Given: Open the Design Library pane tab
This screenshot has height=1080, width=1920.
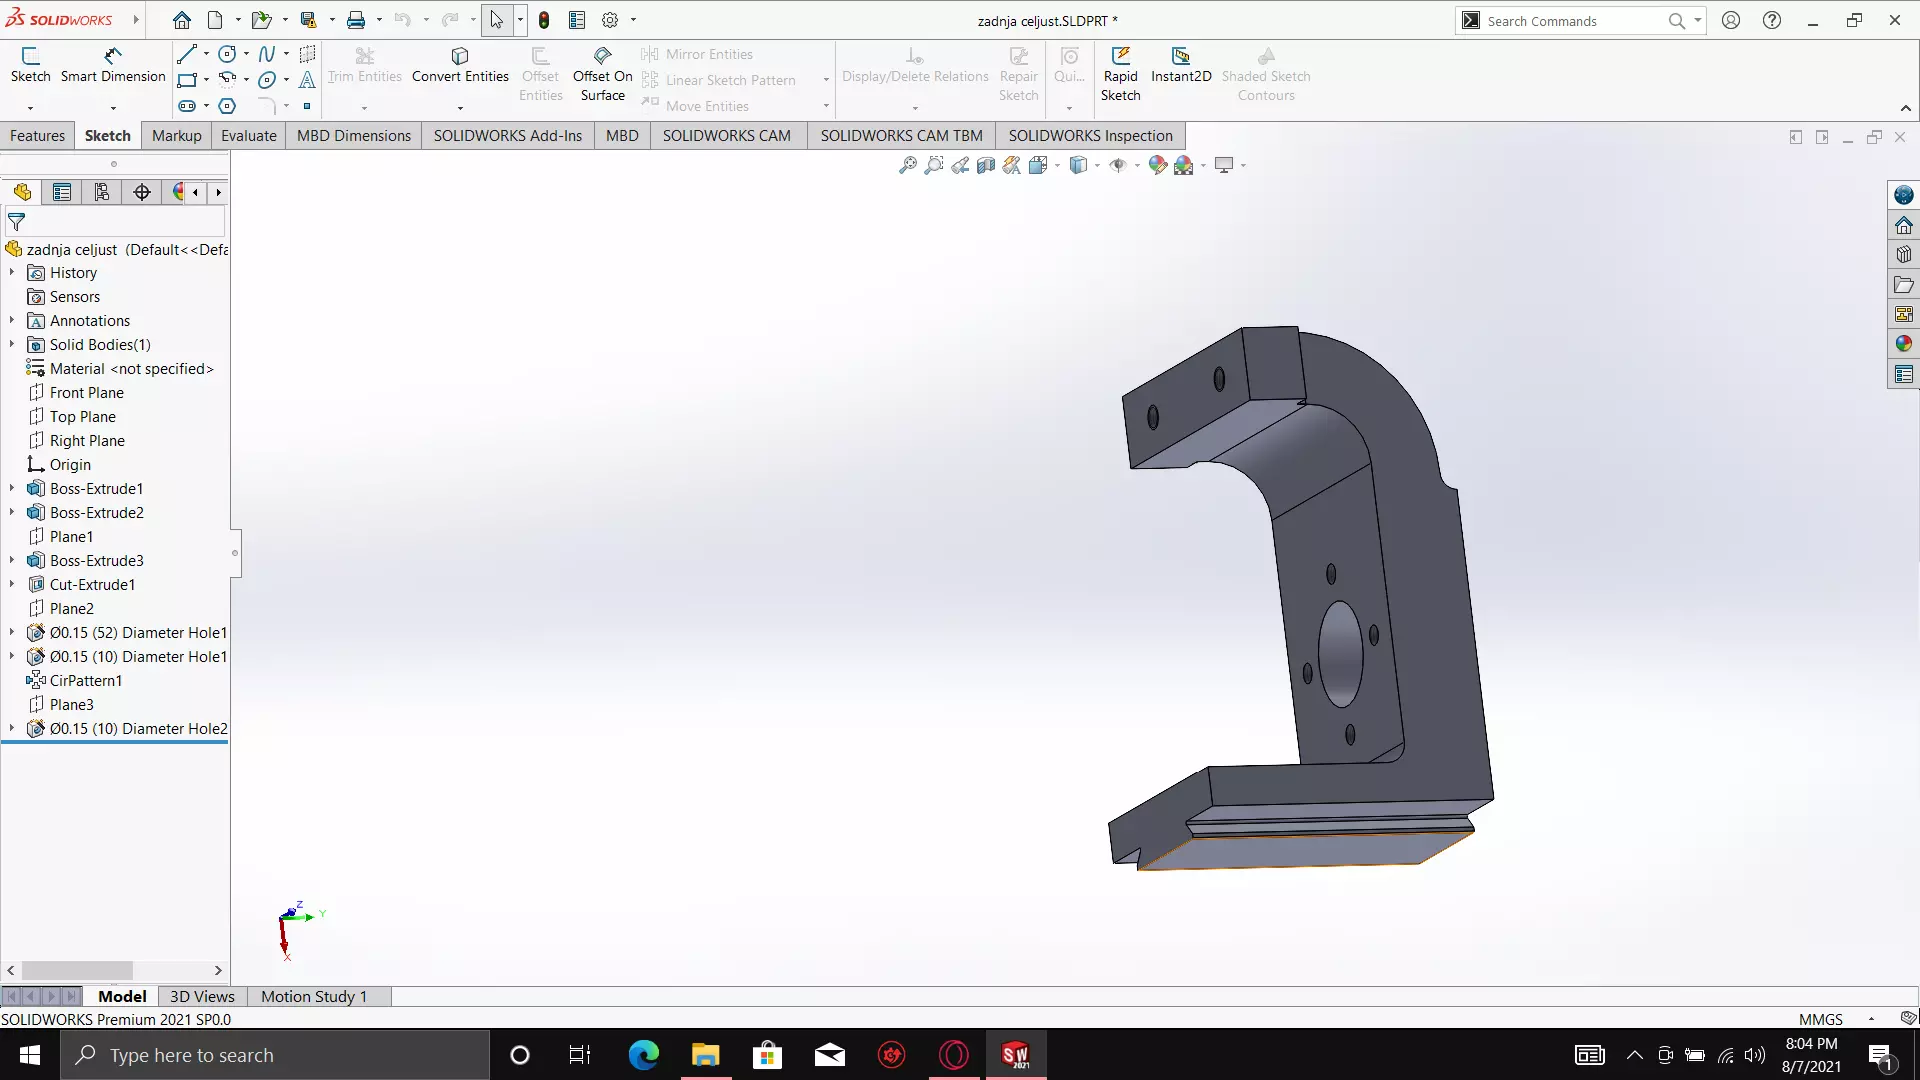Looking at the screenshot, I should click(x=1904, y=254).
